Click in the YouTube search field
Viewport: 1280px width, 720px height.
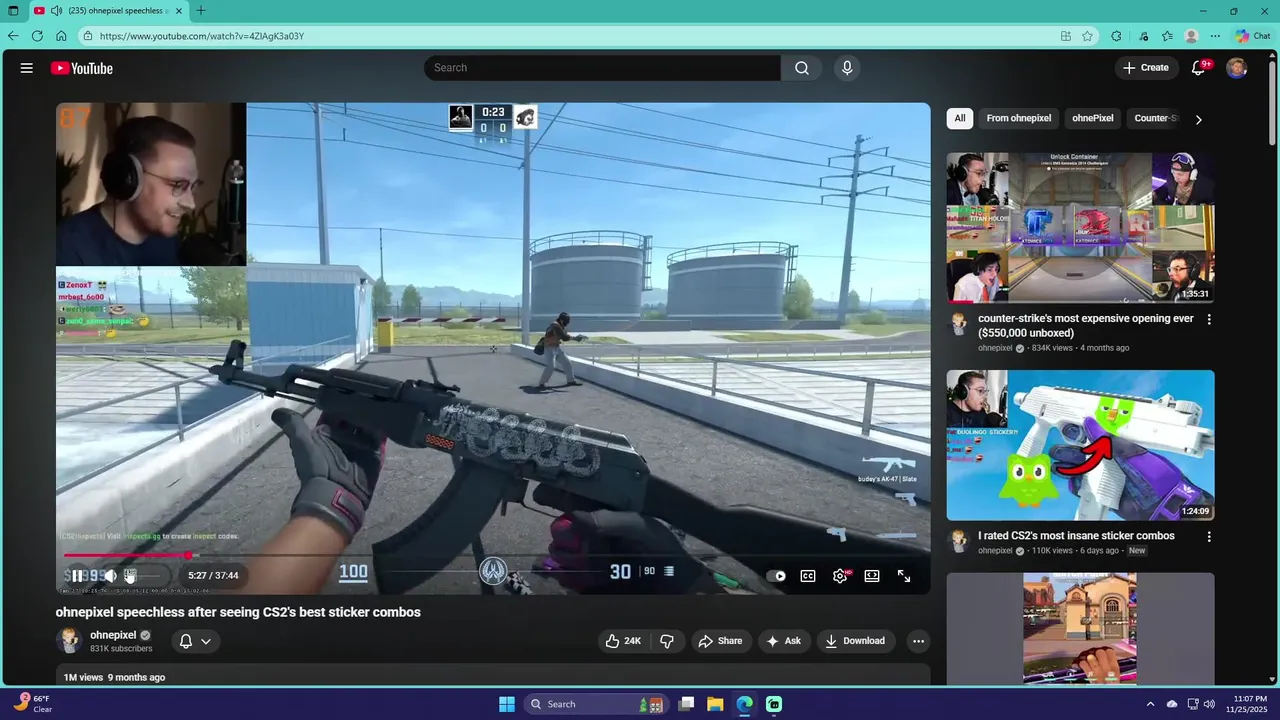click(x=602, y=68)
